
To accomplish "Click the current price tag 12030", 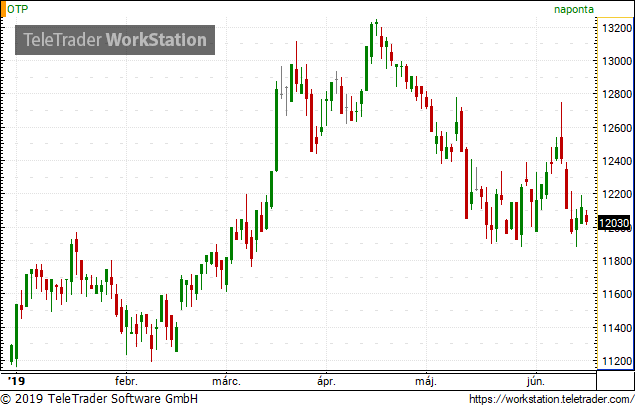I will (614, 224).
